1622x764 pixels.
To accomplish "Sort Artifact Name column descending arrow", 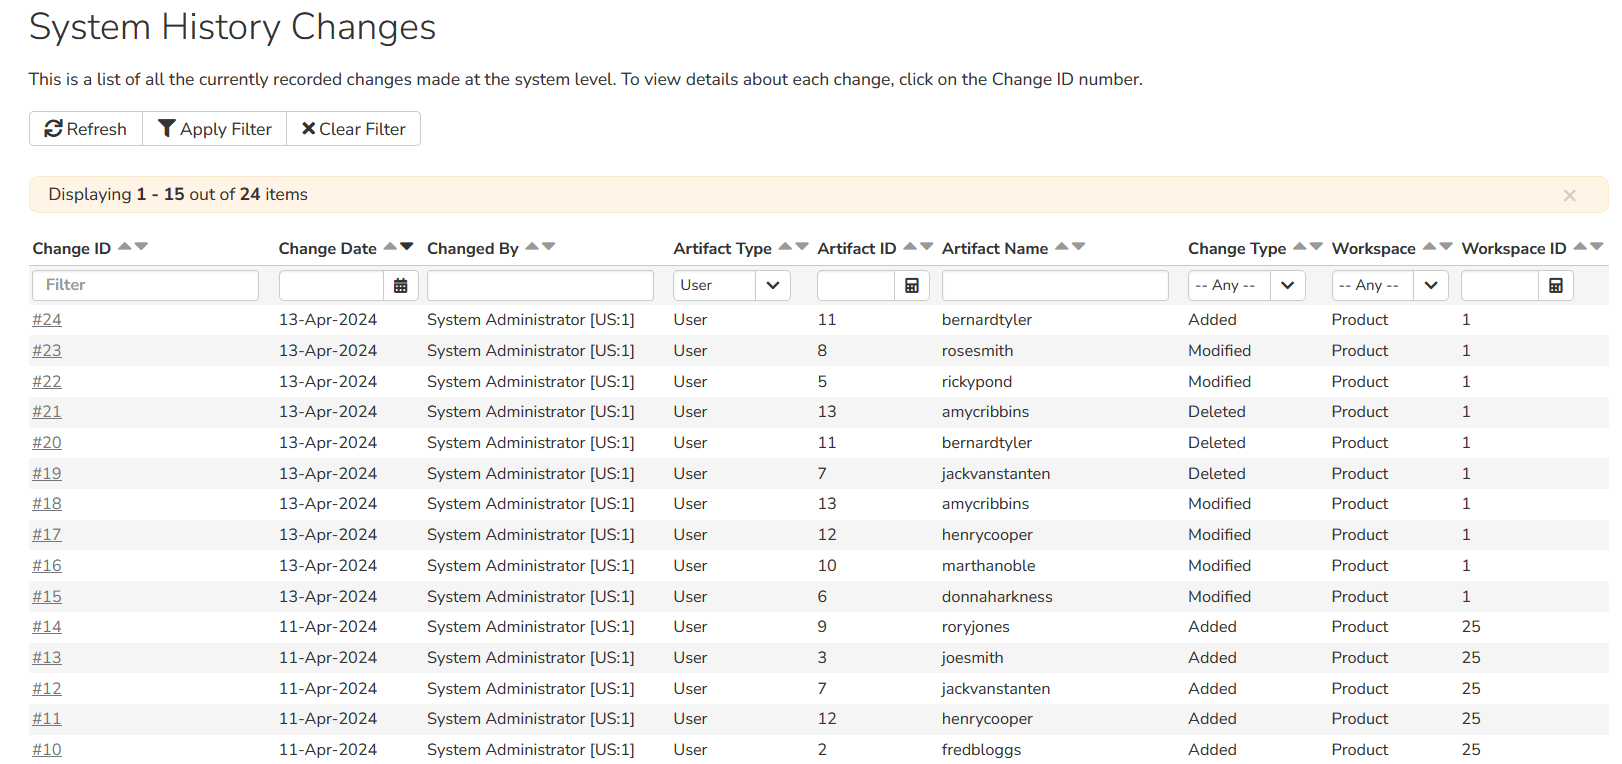I will 1078,246.
